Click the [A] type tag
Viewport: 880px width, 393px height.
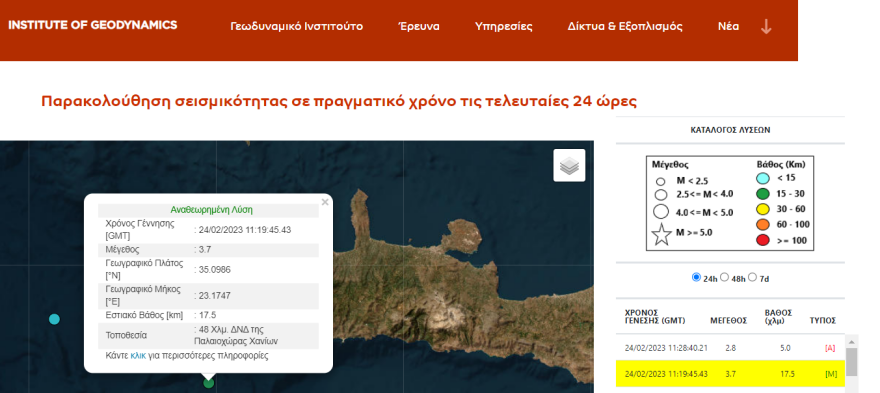[830, 348]
